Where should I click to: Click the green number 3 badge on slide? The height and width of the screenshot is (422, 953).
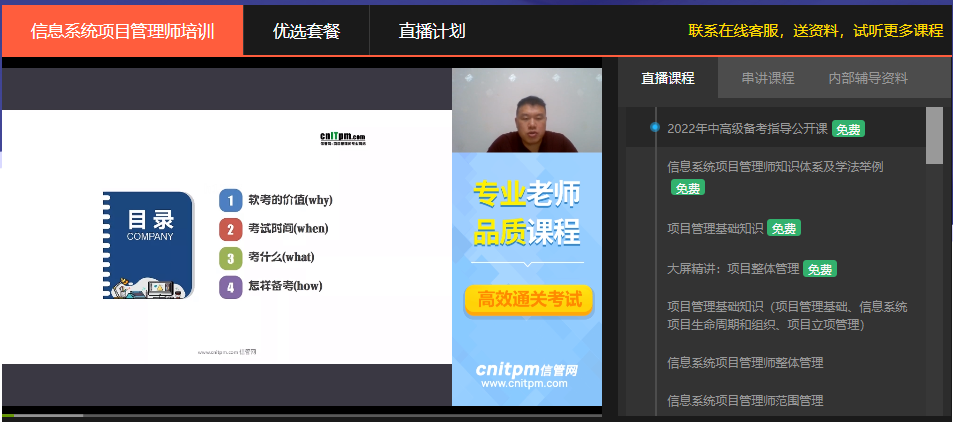(x=230, y=258)
